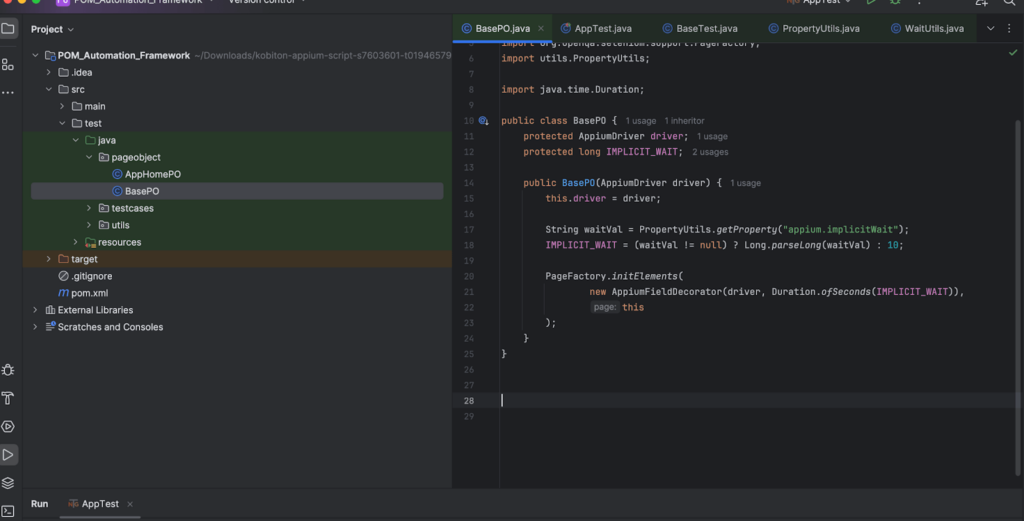
Task: Open the Project tool window folder icon
Action: coord(8,29)
